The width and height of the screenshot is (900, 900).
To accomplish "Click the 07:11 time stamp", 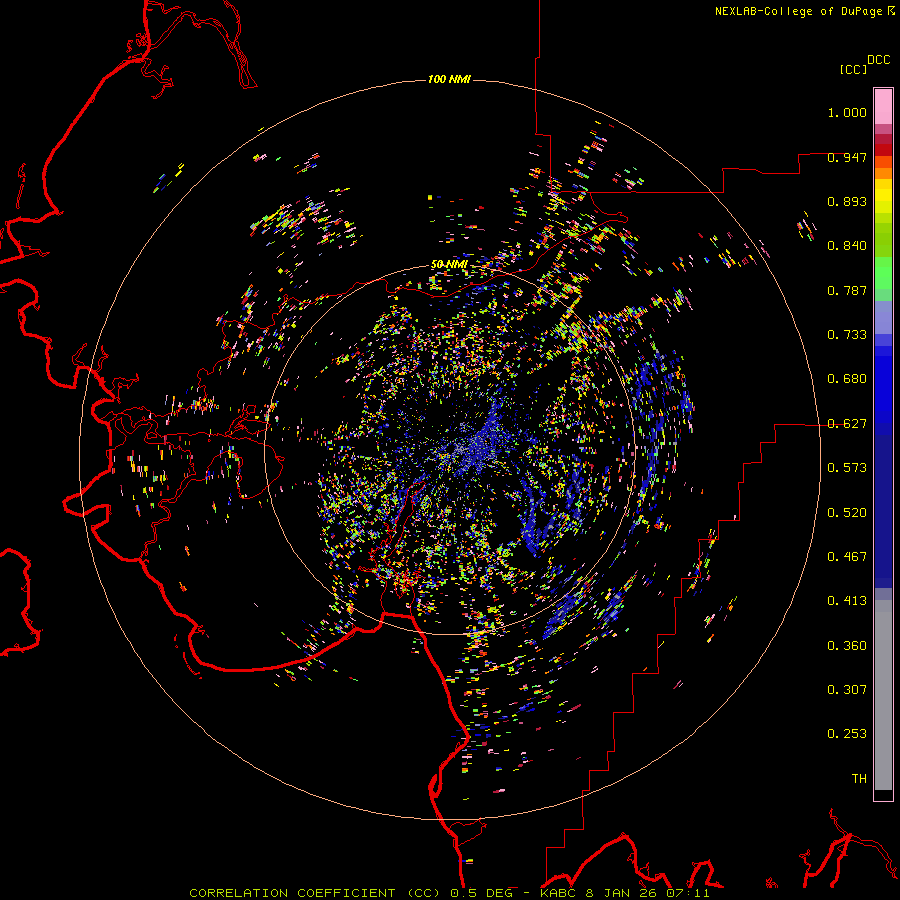I will [688, 893].
